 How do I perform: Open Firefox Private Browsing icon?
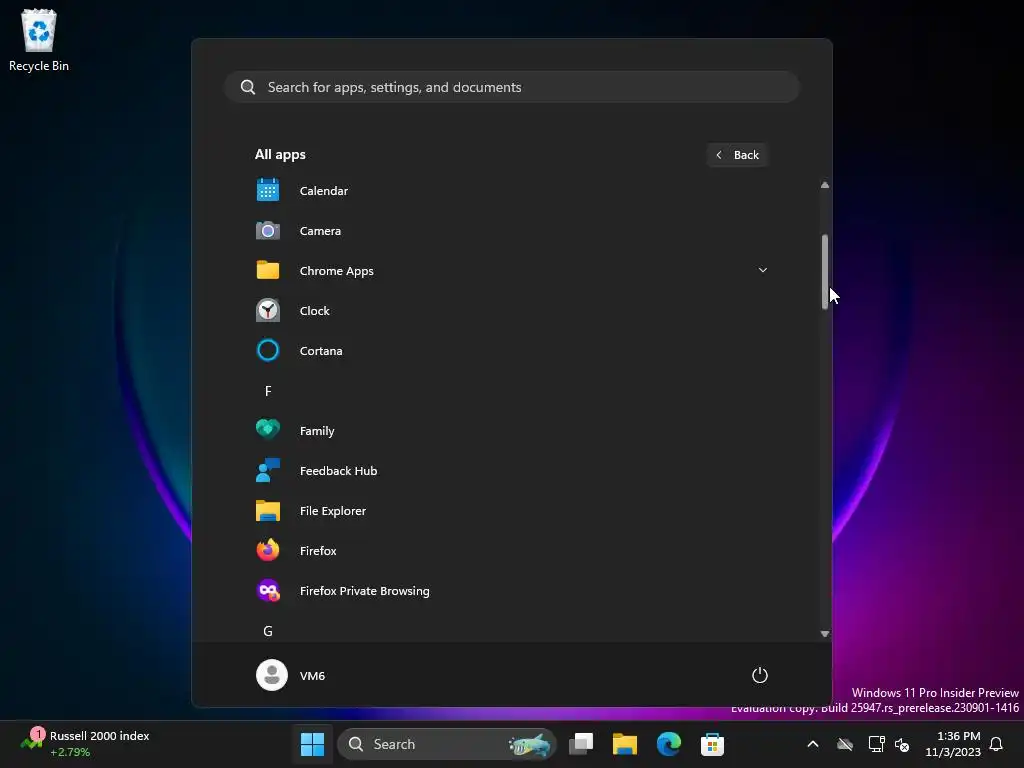coord(268,590)
